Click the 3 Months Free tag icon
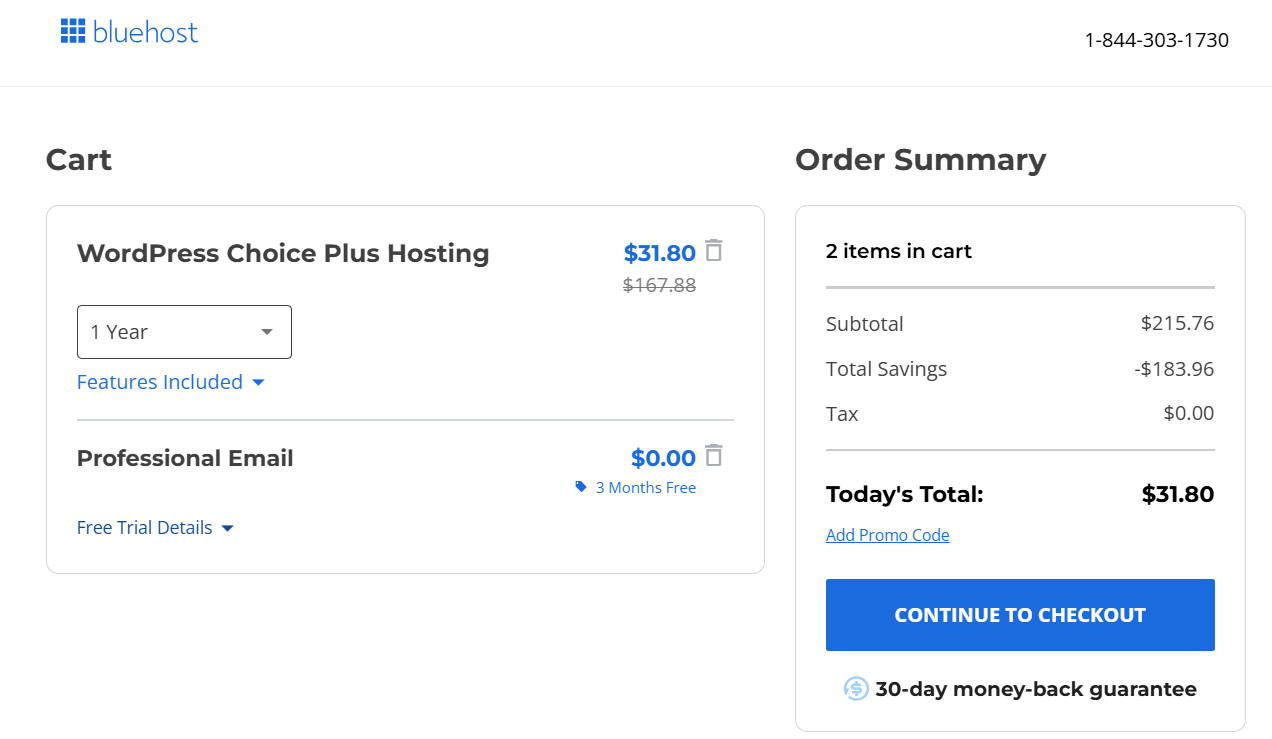 581,487
